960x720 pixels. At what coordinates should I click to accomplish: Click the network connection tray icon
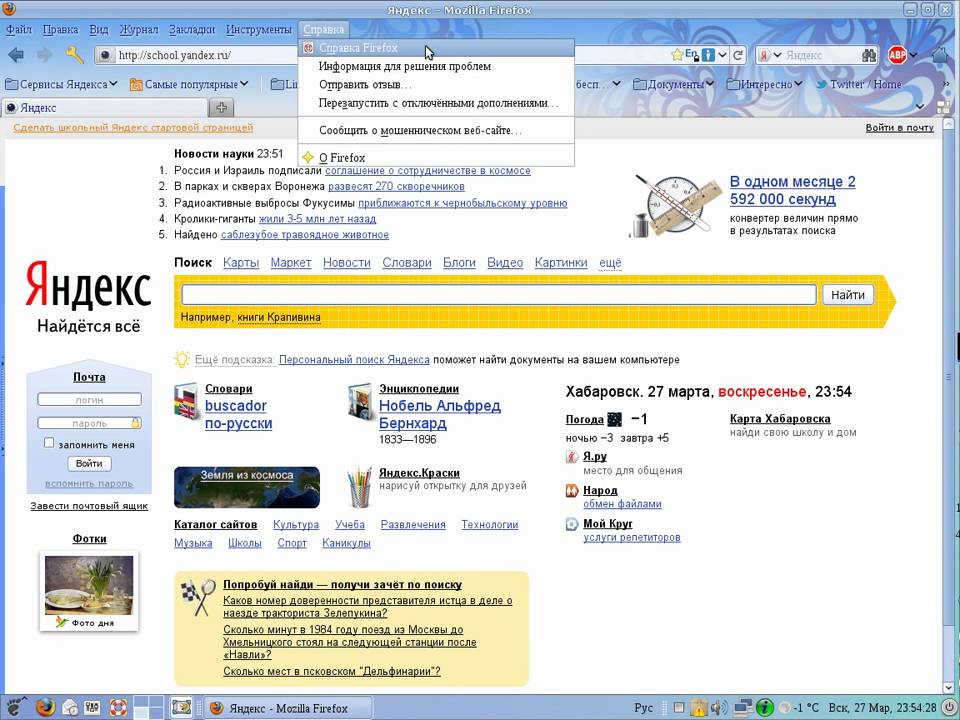click(742, 708)
